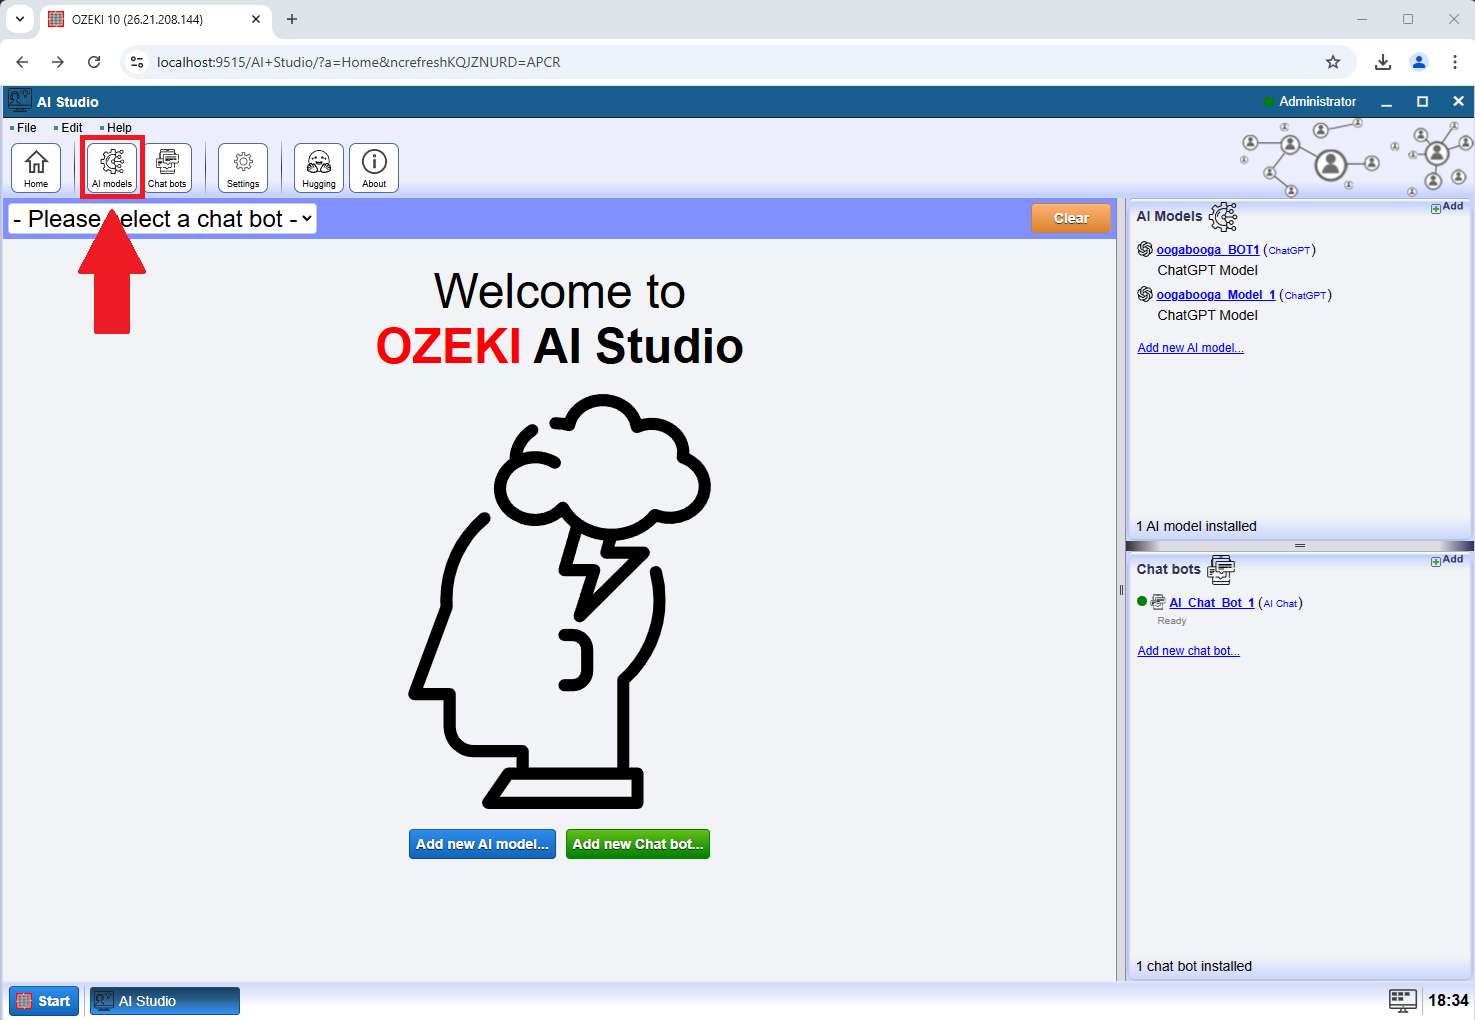Viewport: 1475px width, 1020px height.
Task: Click the green Add new Chat bot button
Action: click(x=638, y=844)
